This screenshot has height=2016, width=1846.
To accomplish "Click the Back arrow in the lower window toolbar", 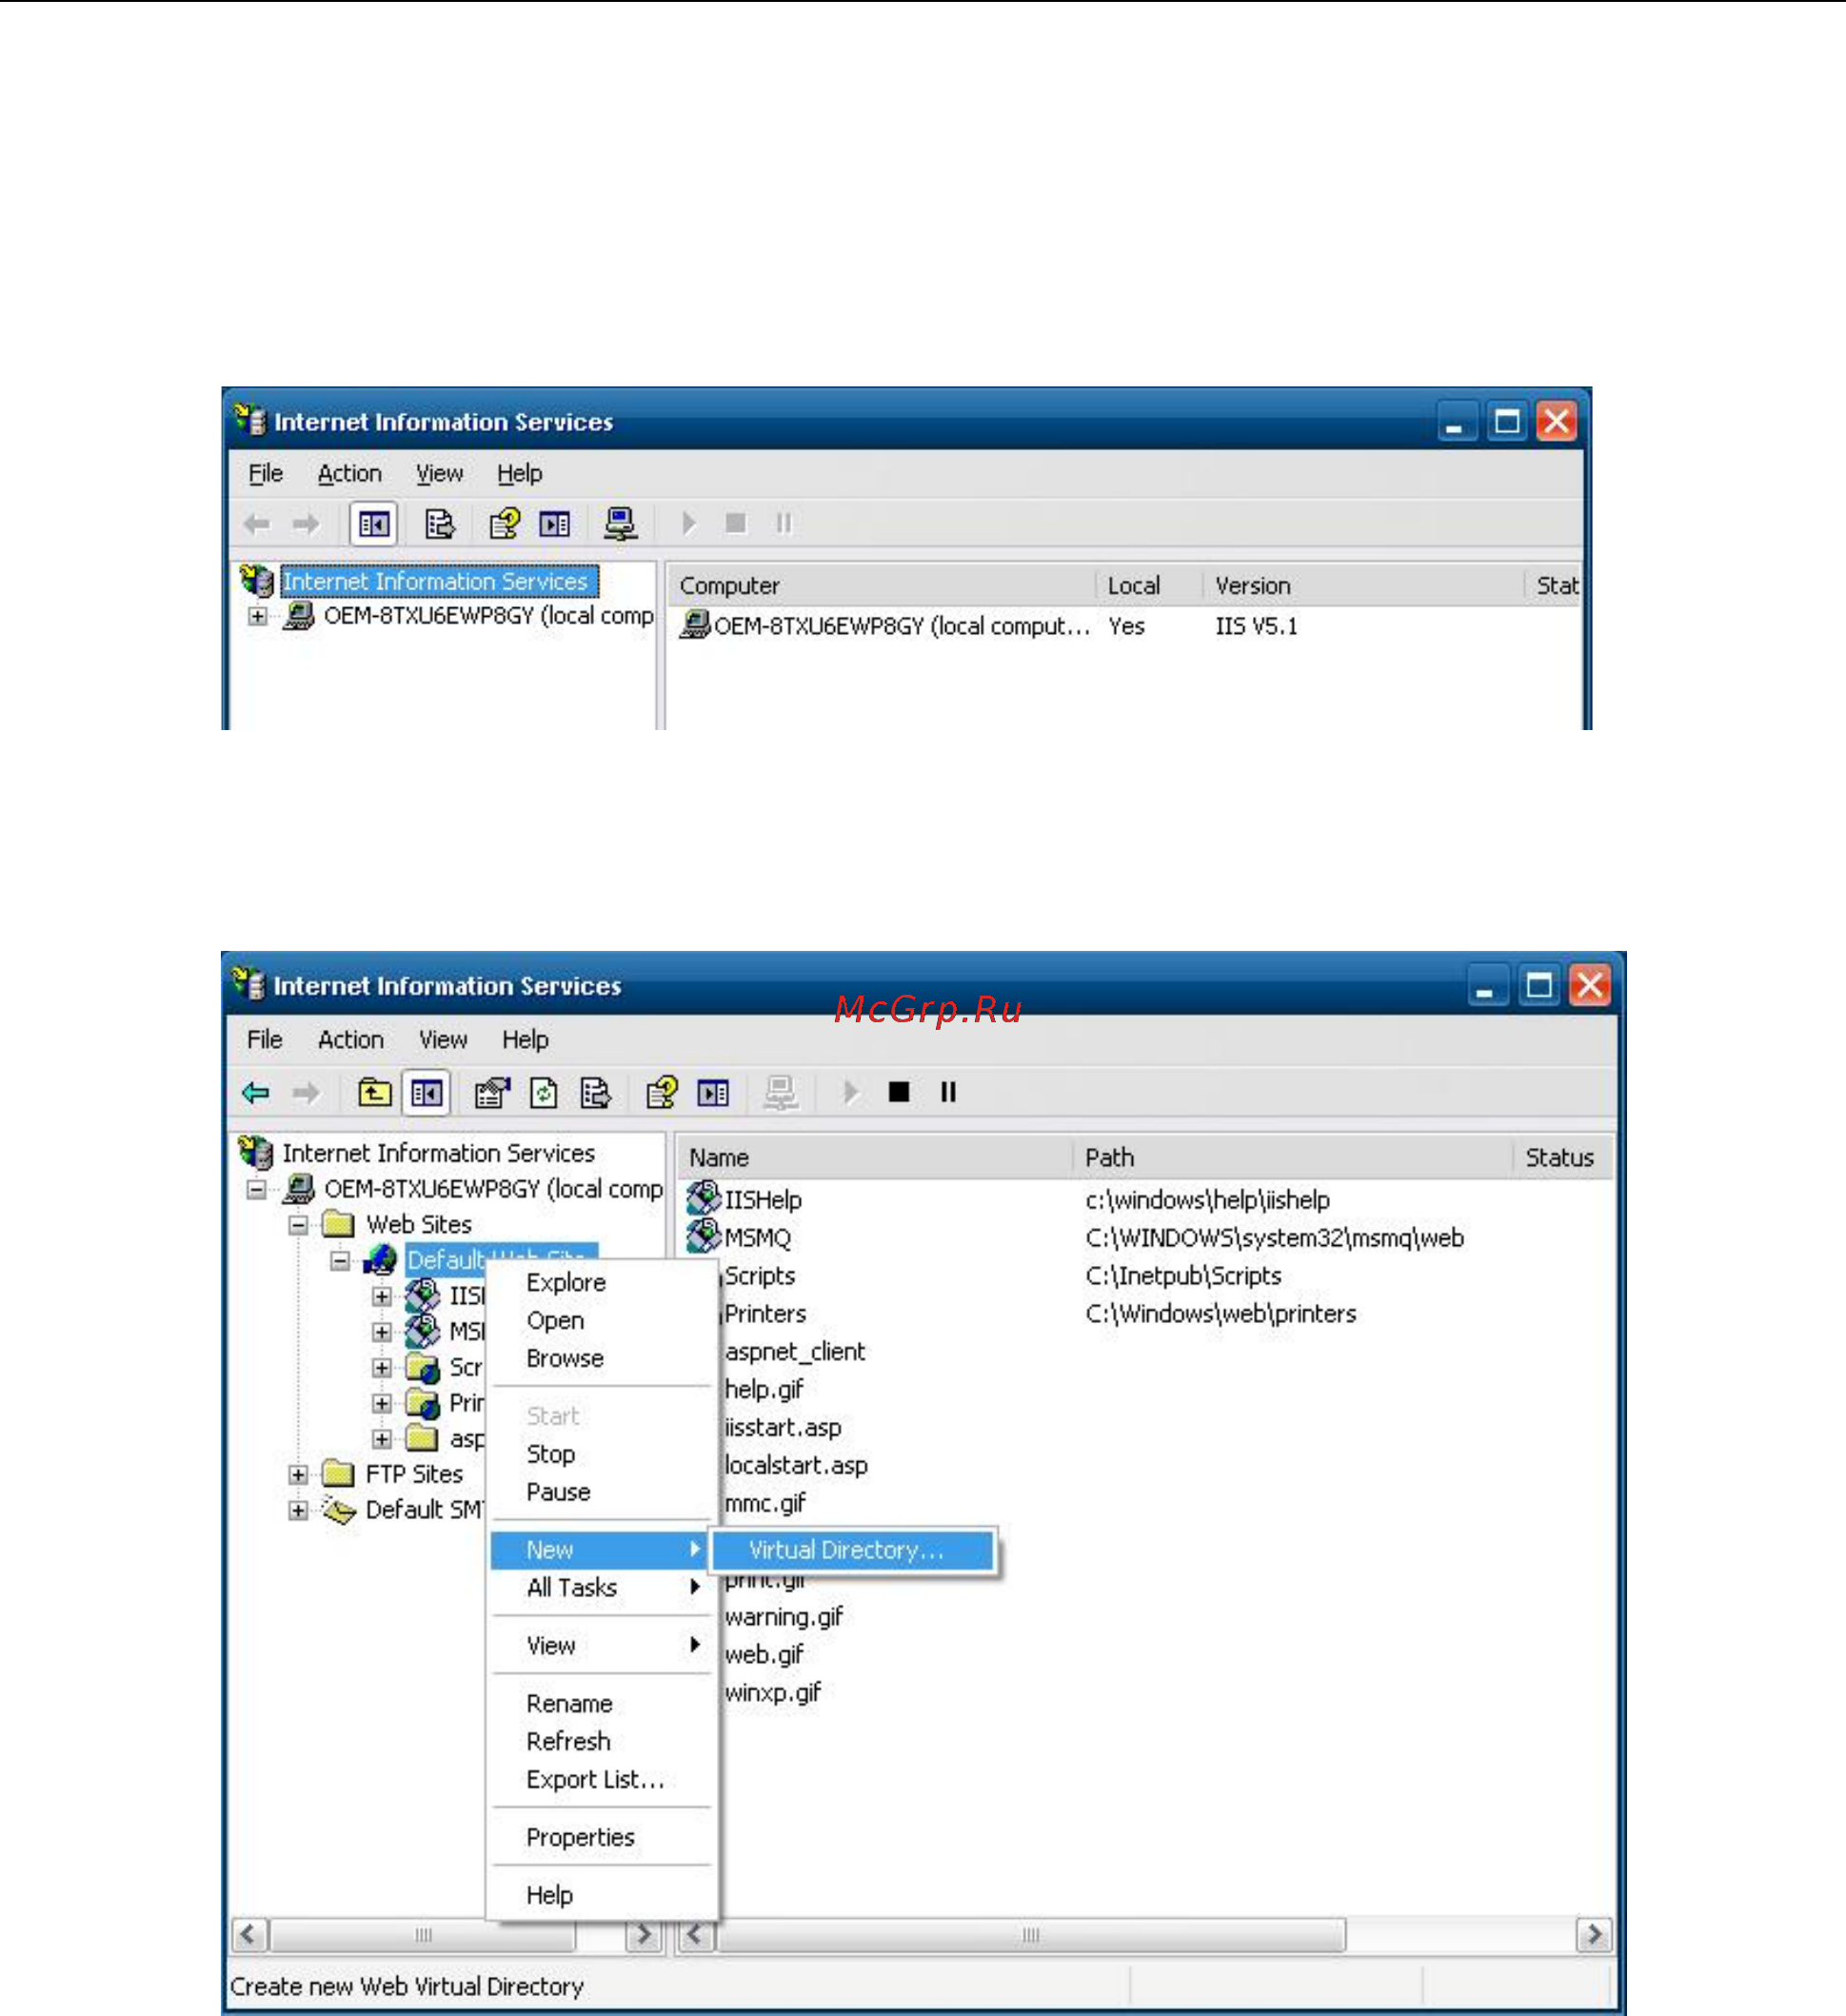I will (256, 1093).
